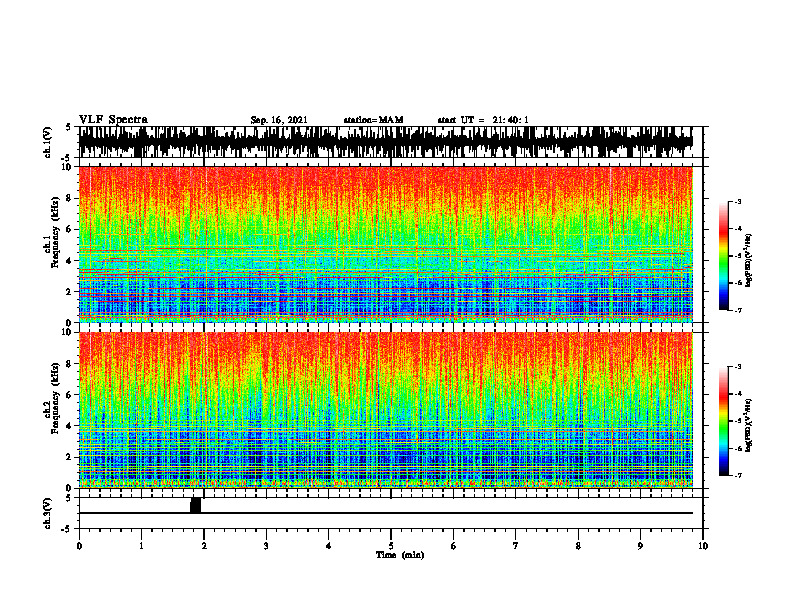Click the "Time (min)" axis label
The height and width of the screenshot is (612, 792).
[400, 555]
